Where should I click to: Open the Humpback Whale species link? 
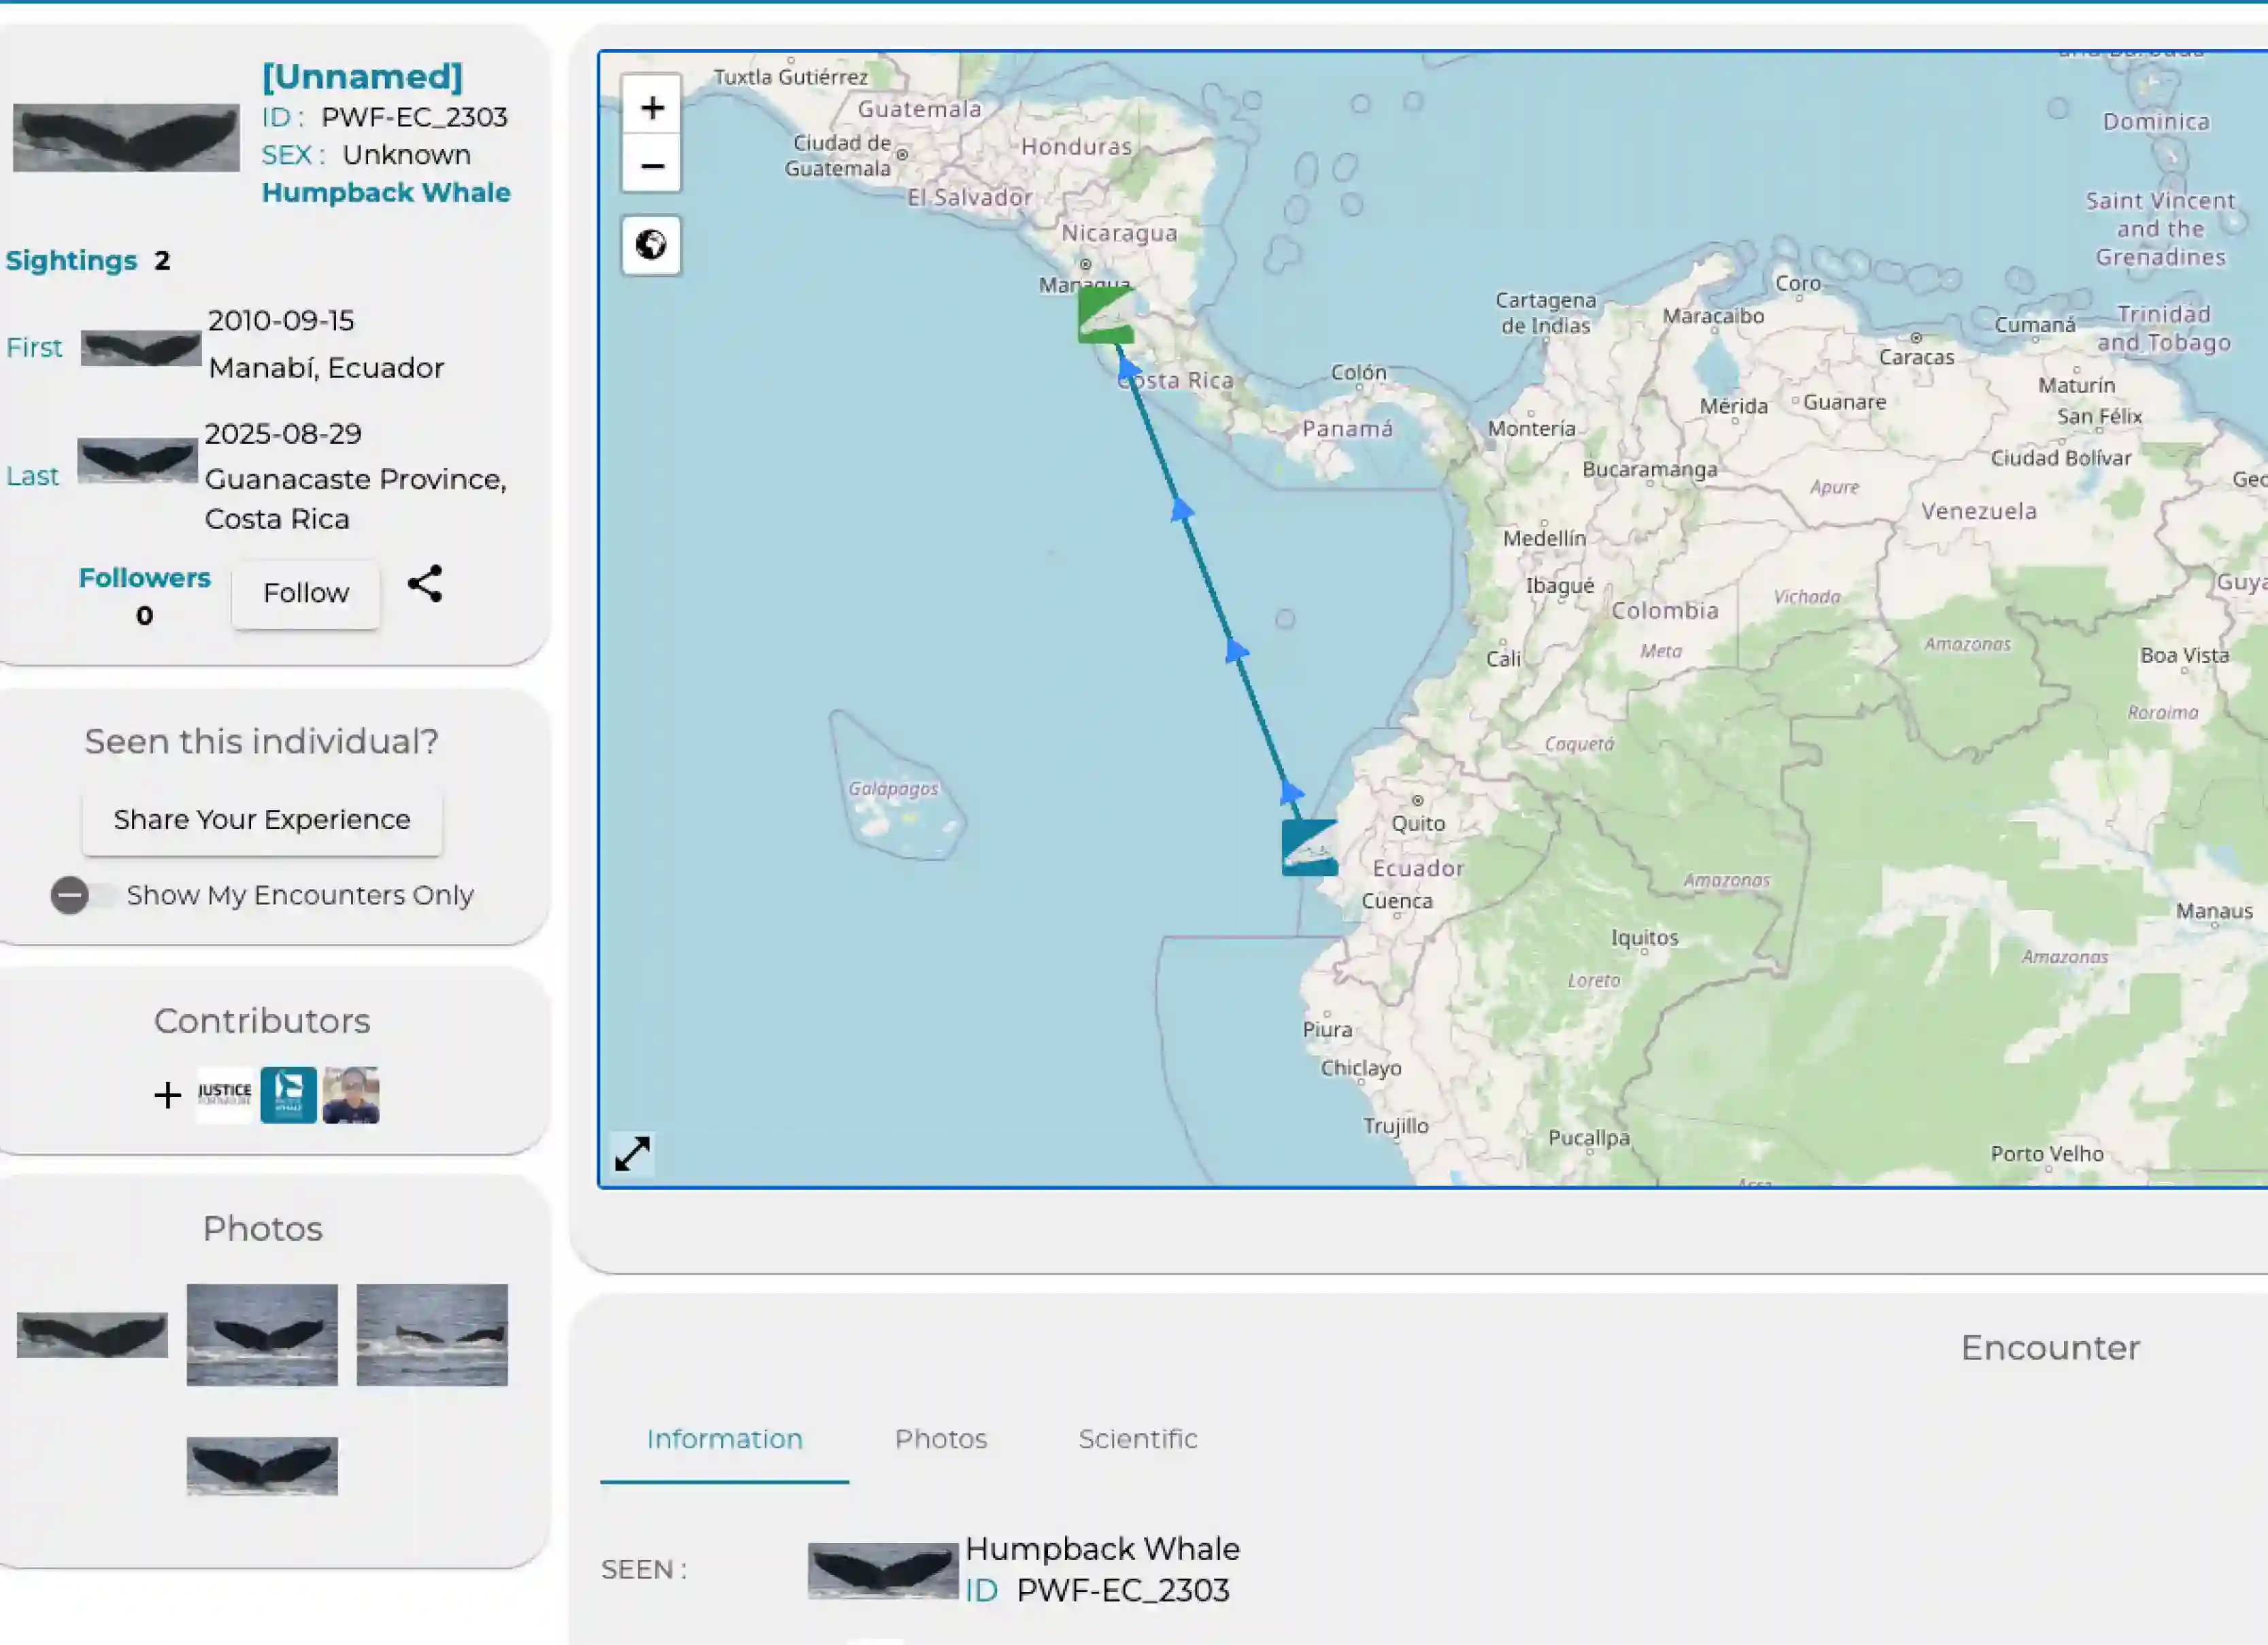pyautogui.click(x=386, y=193)
